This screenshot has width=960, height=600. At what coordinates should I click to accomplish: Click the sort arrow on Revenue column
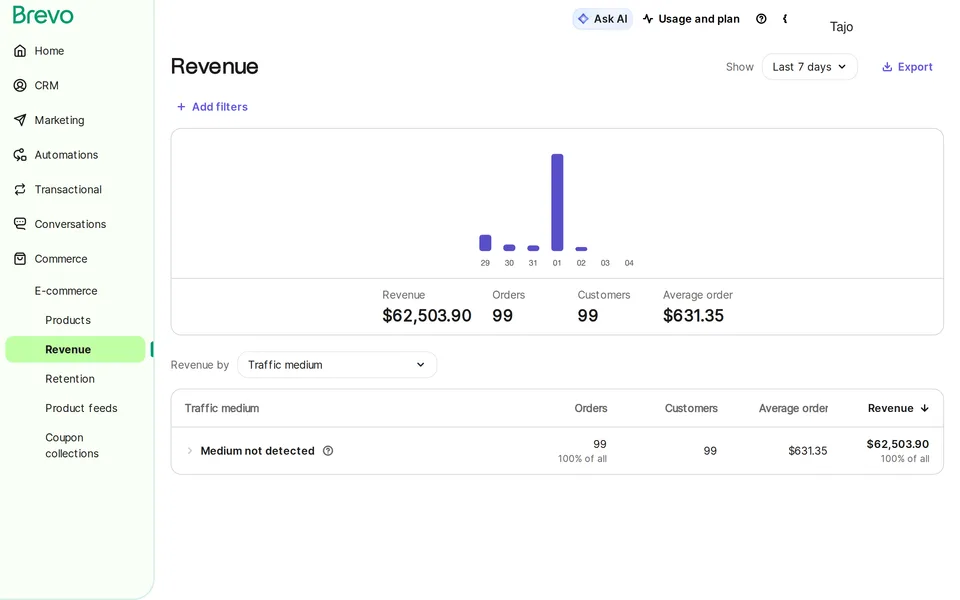(924, 408)
